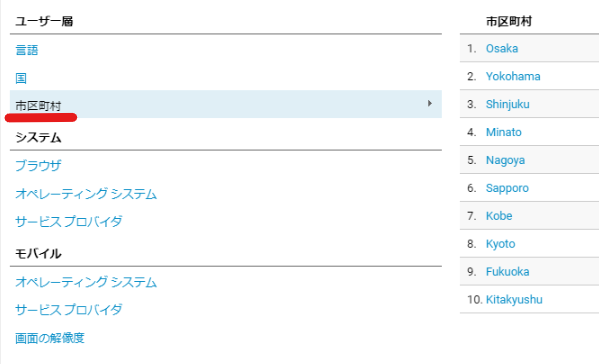
Task: Open the Kyoto entry
Action: pyautogui.click(x=500, y=244)
